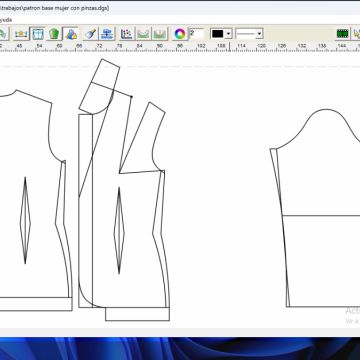
Task: Click the first green curve graph icon
Action: 143,34
